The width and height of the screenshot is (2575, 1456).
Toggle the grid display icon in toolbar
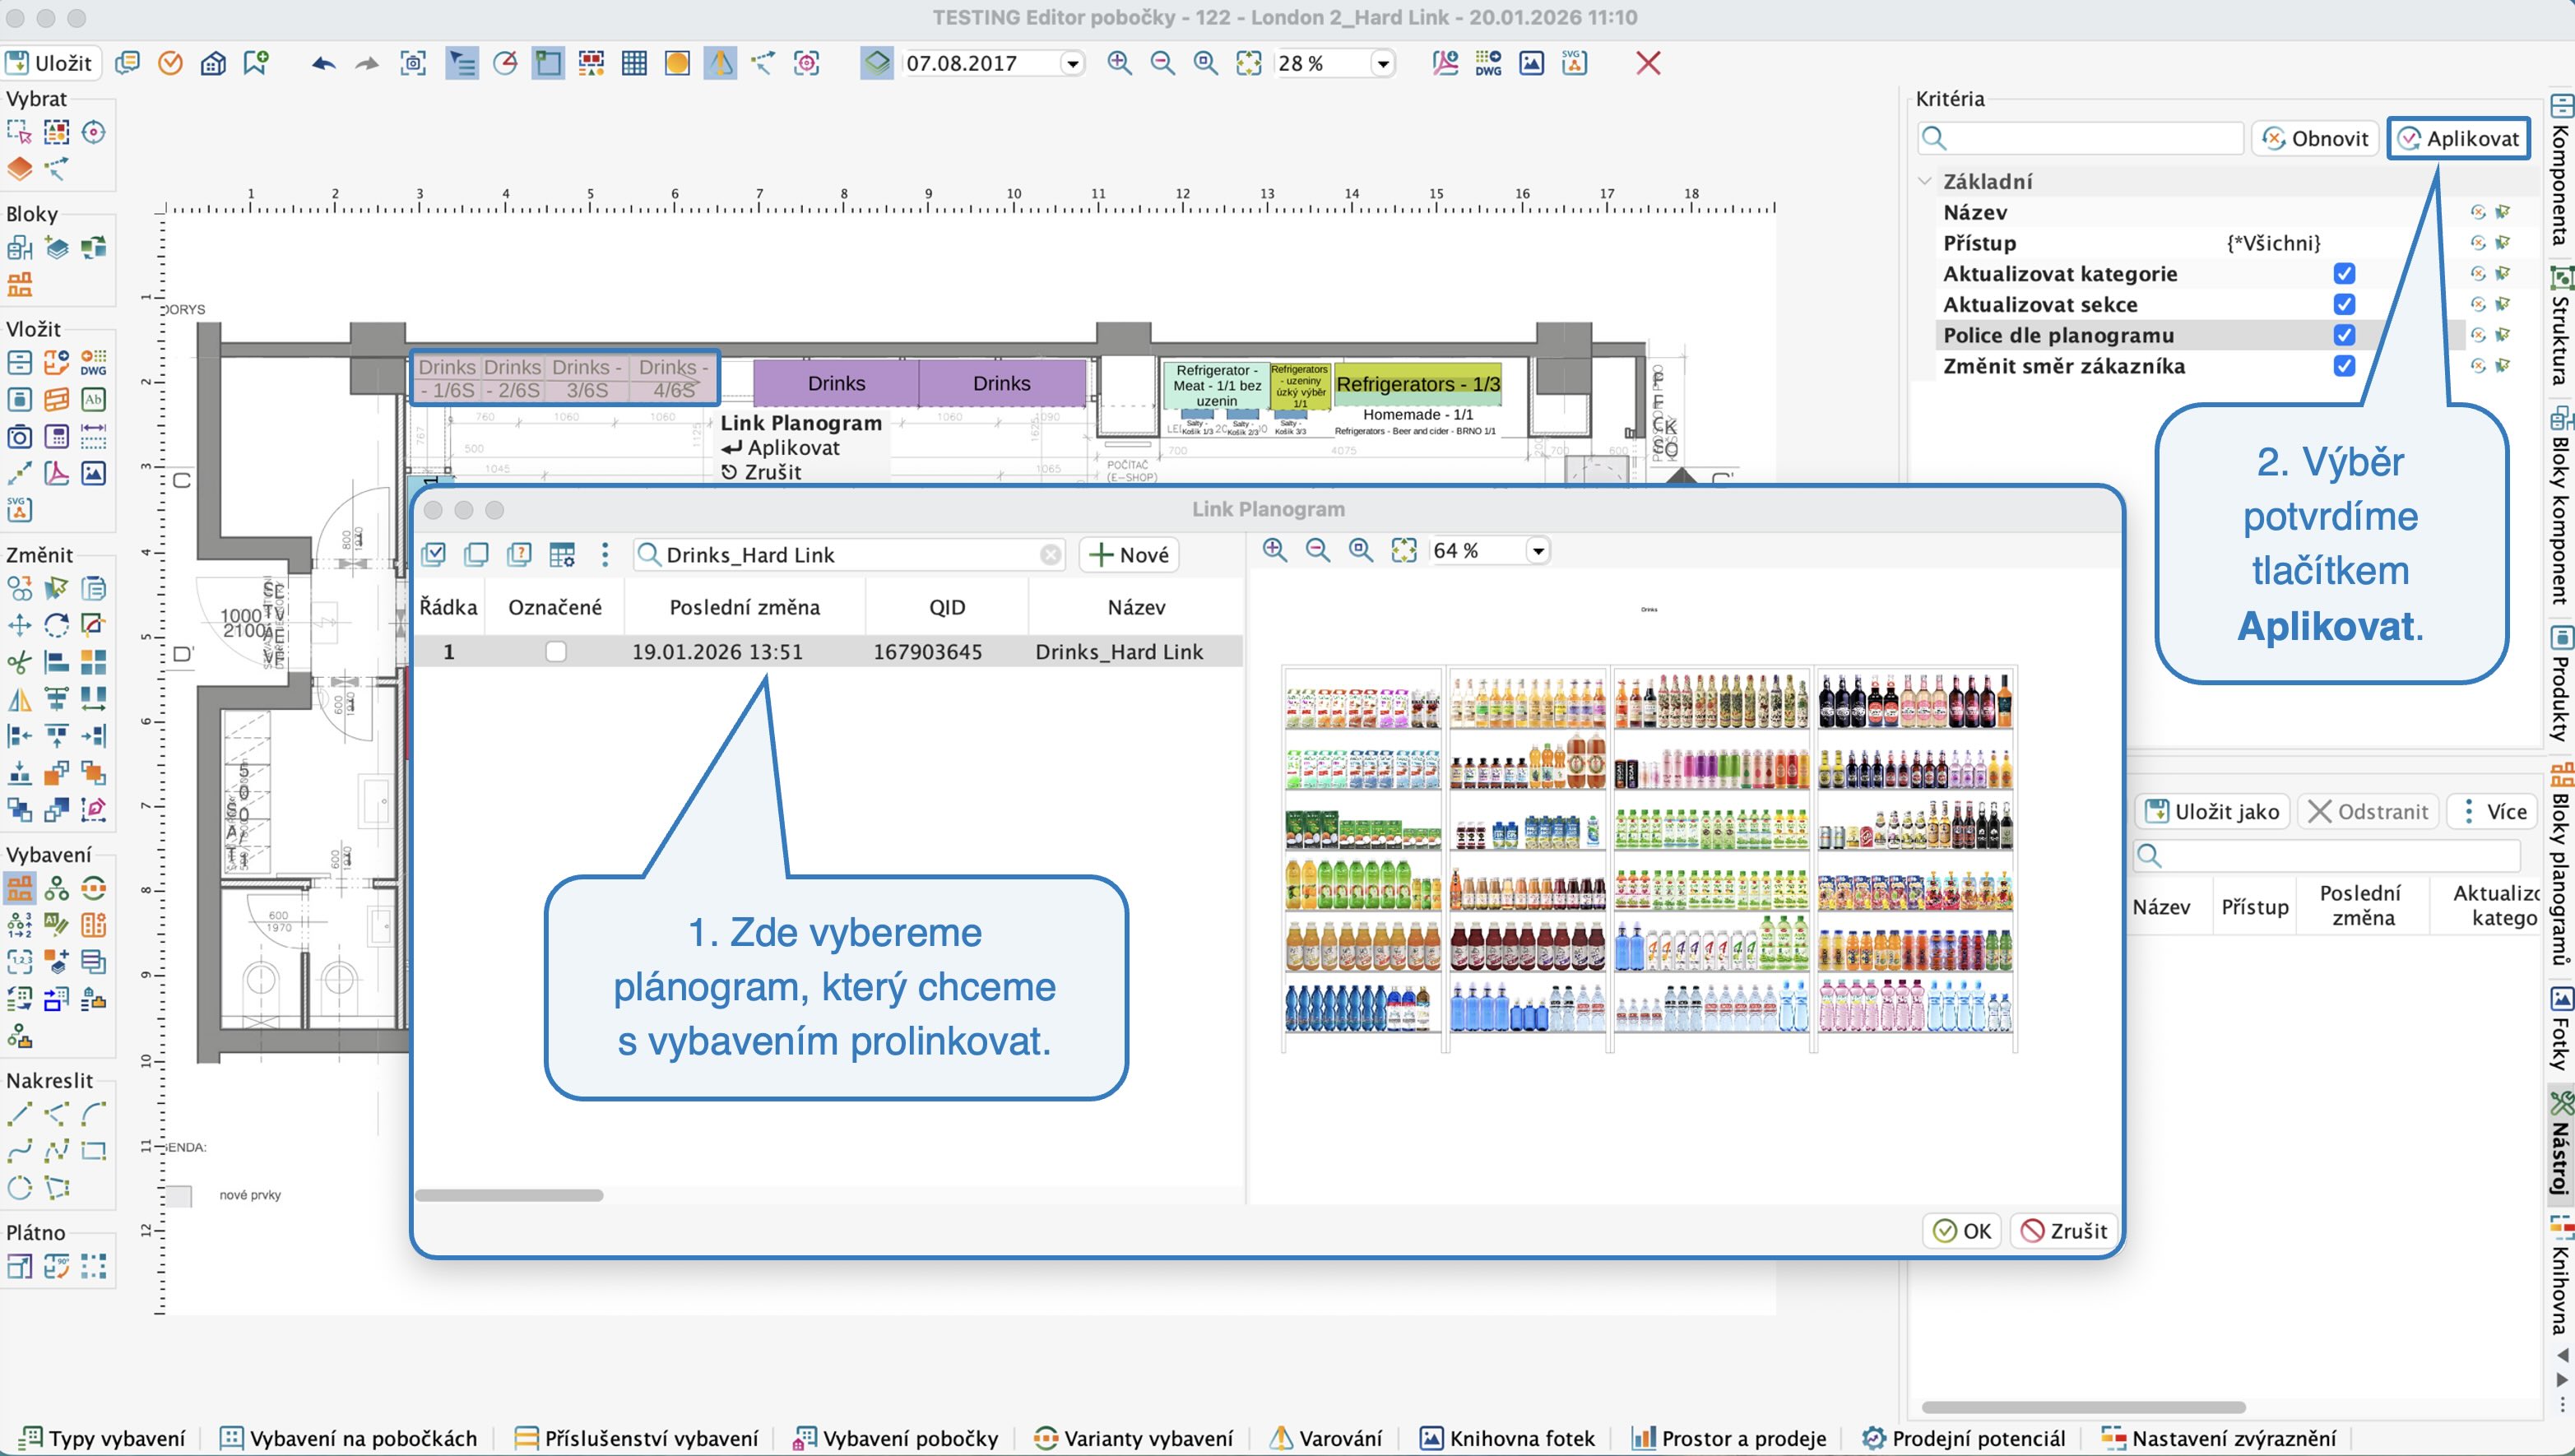(634, 63)
